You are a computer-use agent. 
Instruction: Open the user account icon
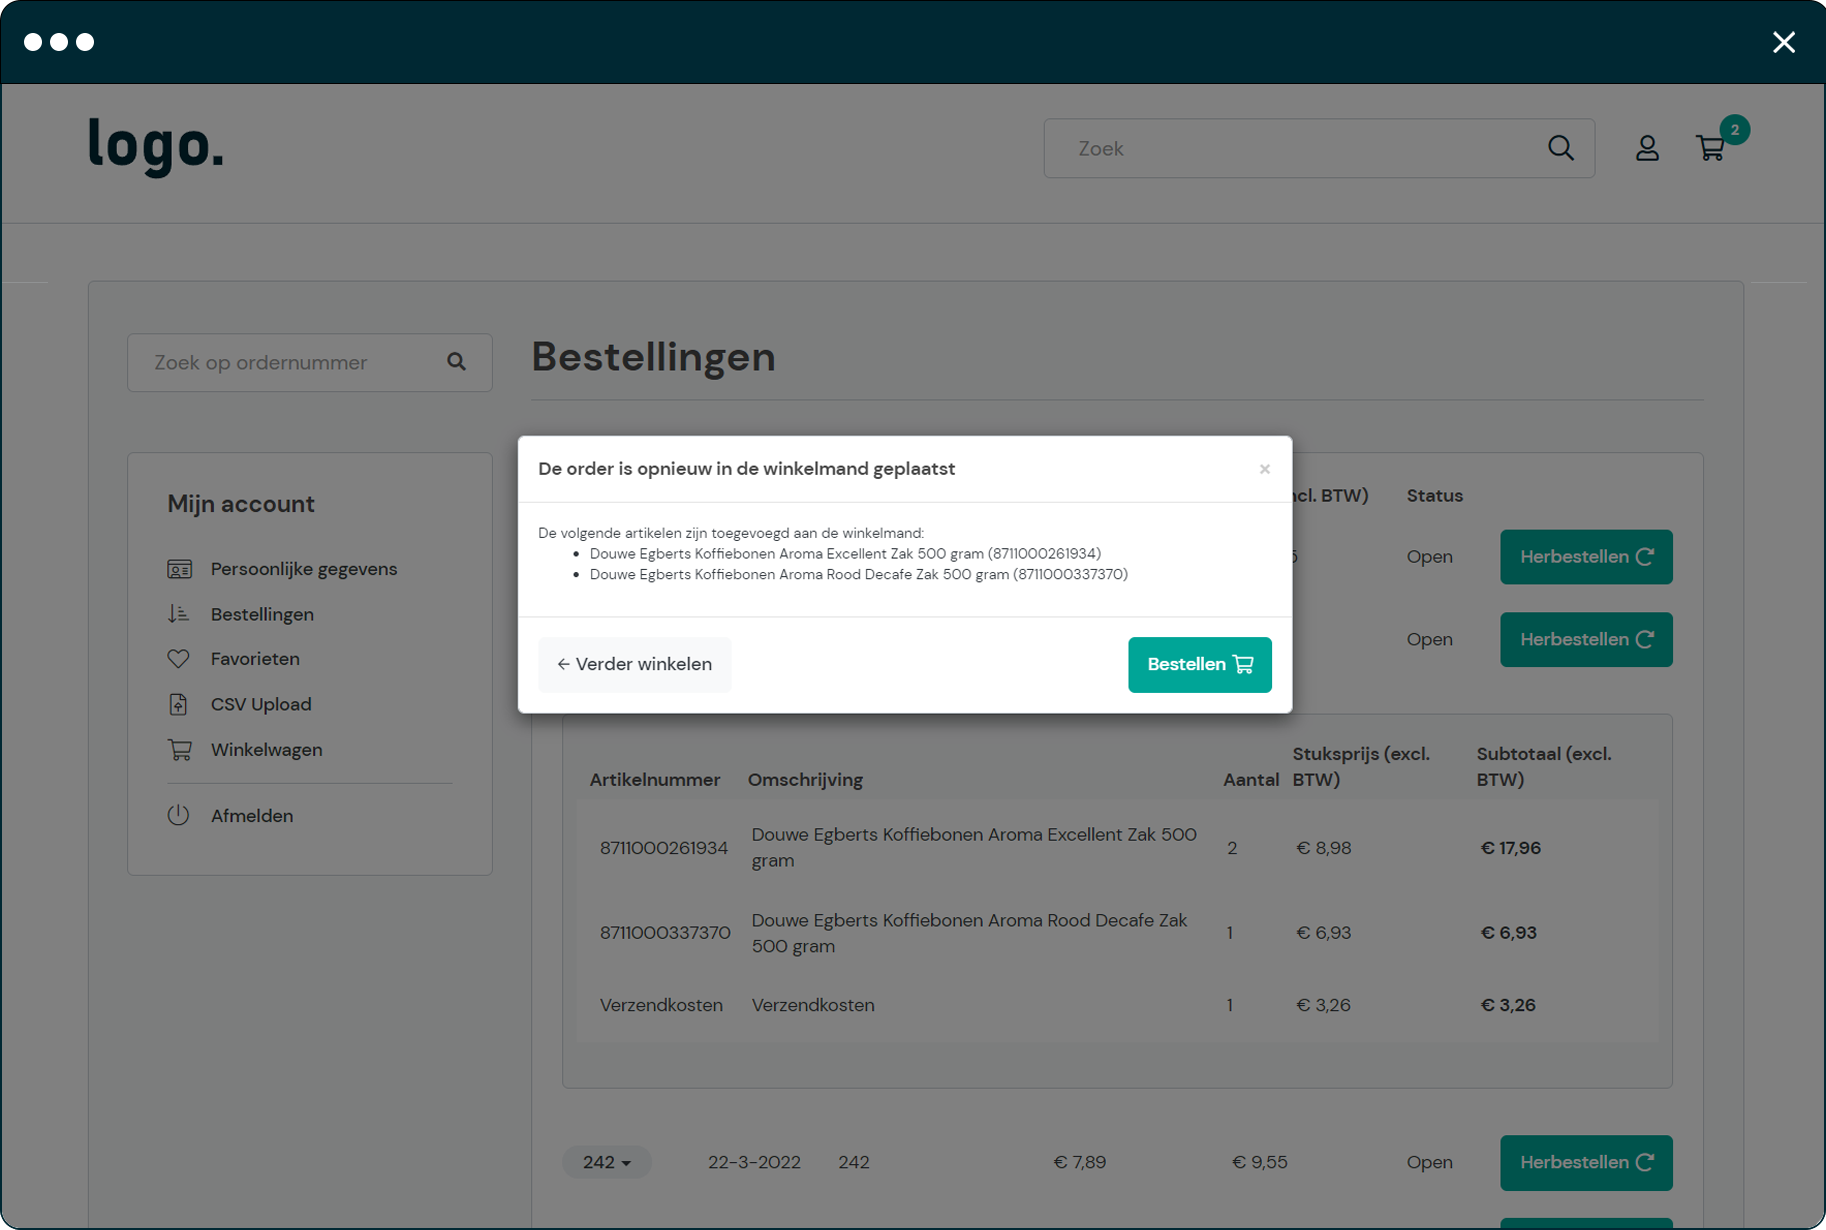[x=1647, y=148]
